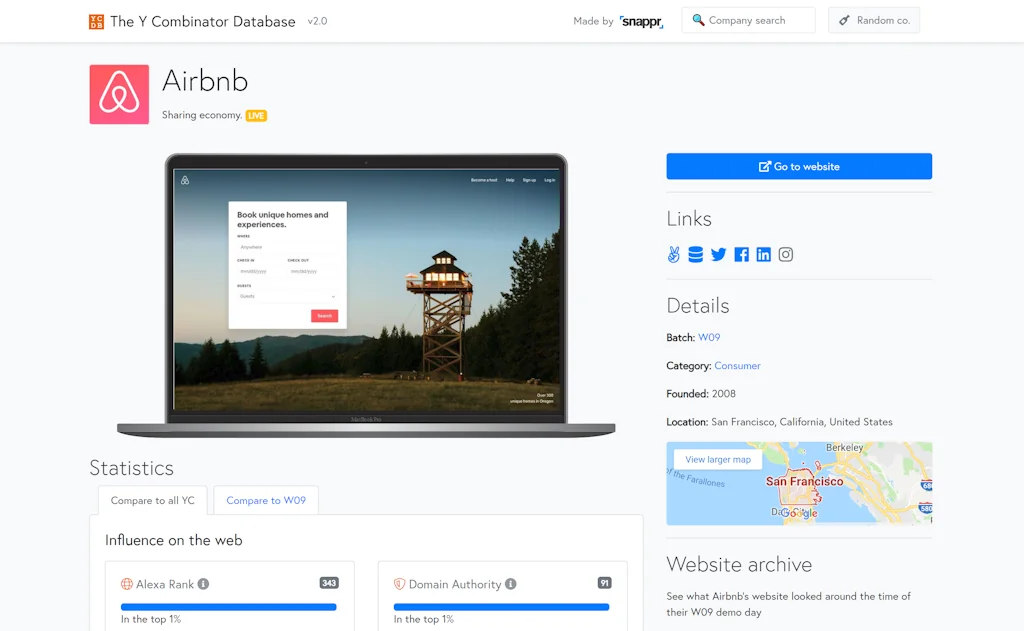Open the View larger map button
Screen dimensions: 1024x631
click(717, 458)
